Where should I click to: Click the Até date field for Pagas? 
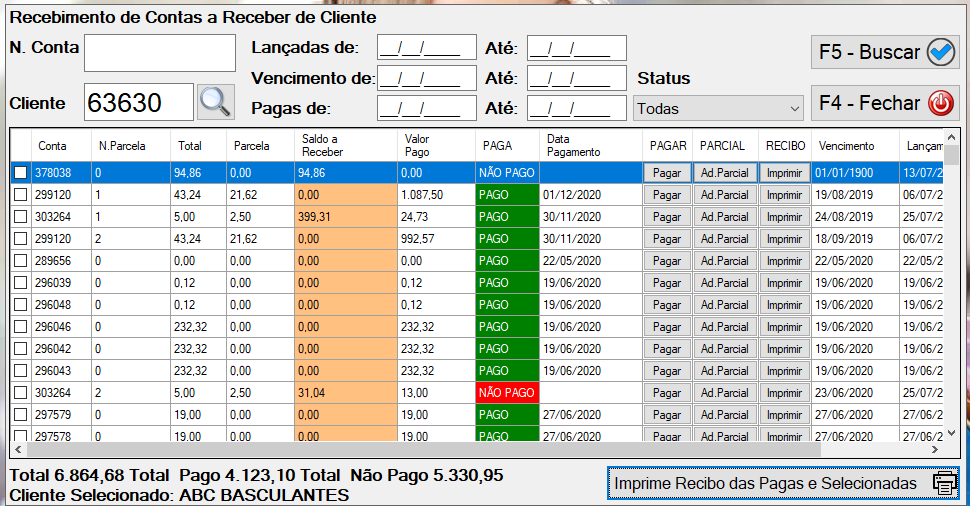click(x=577, y=108)
